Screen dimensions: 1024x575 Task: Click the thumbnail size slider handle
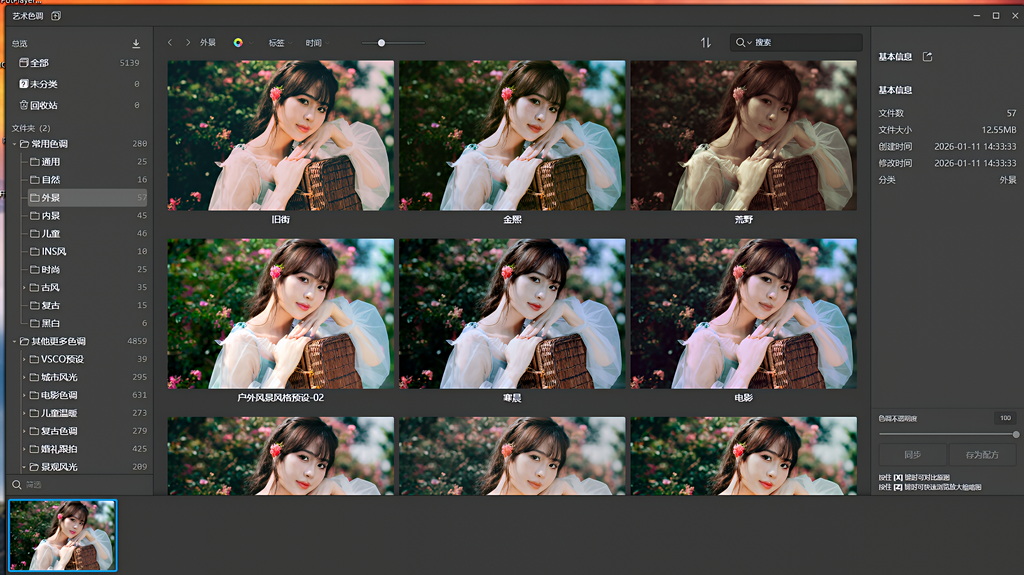pyautogui.click(x=381, y=43)
